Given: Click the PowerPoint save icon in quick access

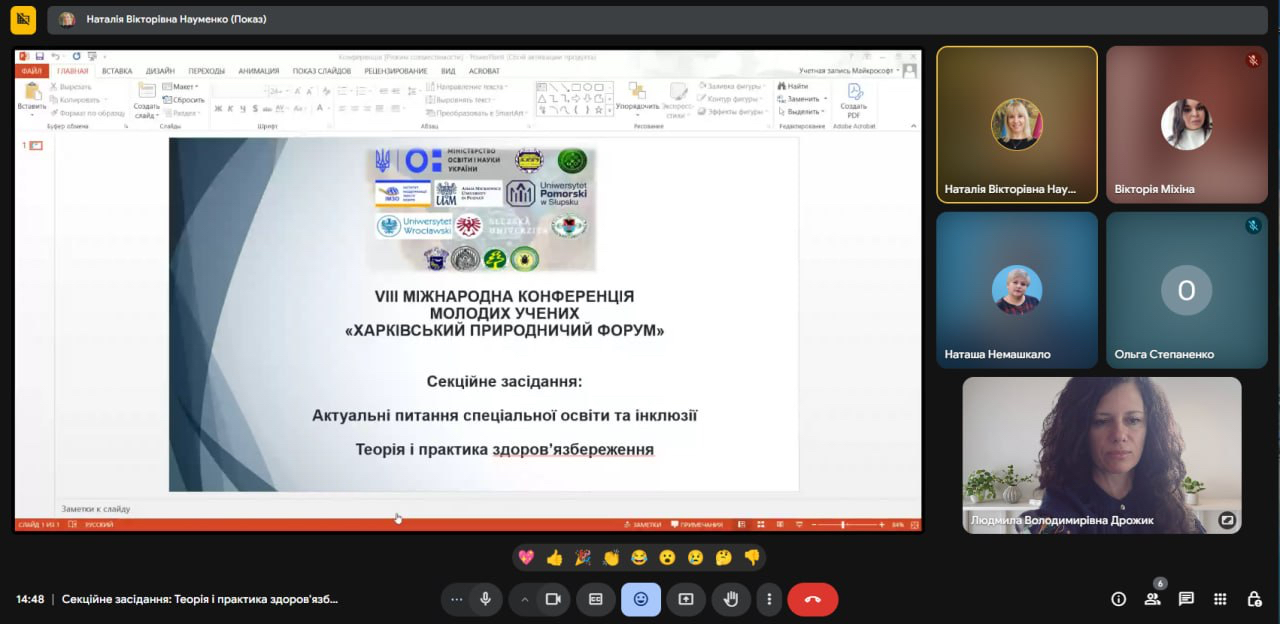Looking at the screenshot, I should click(x=40, y=57).
